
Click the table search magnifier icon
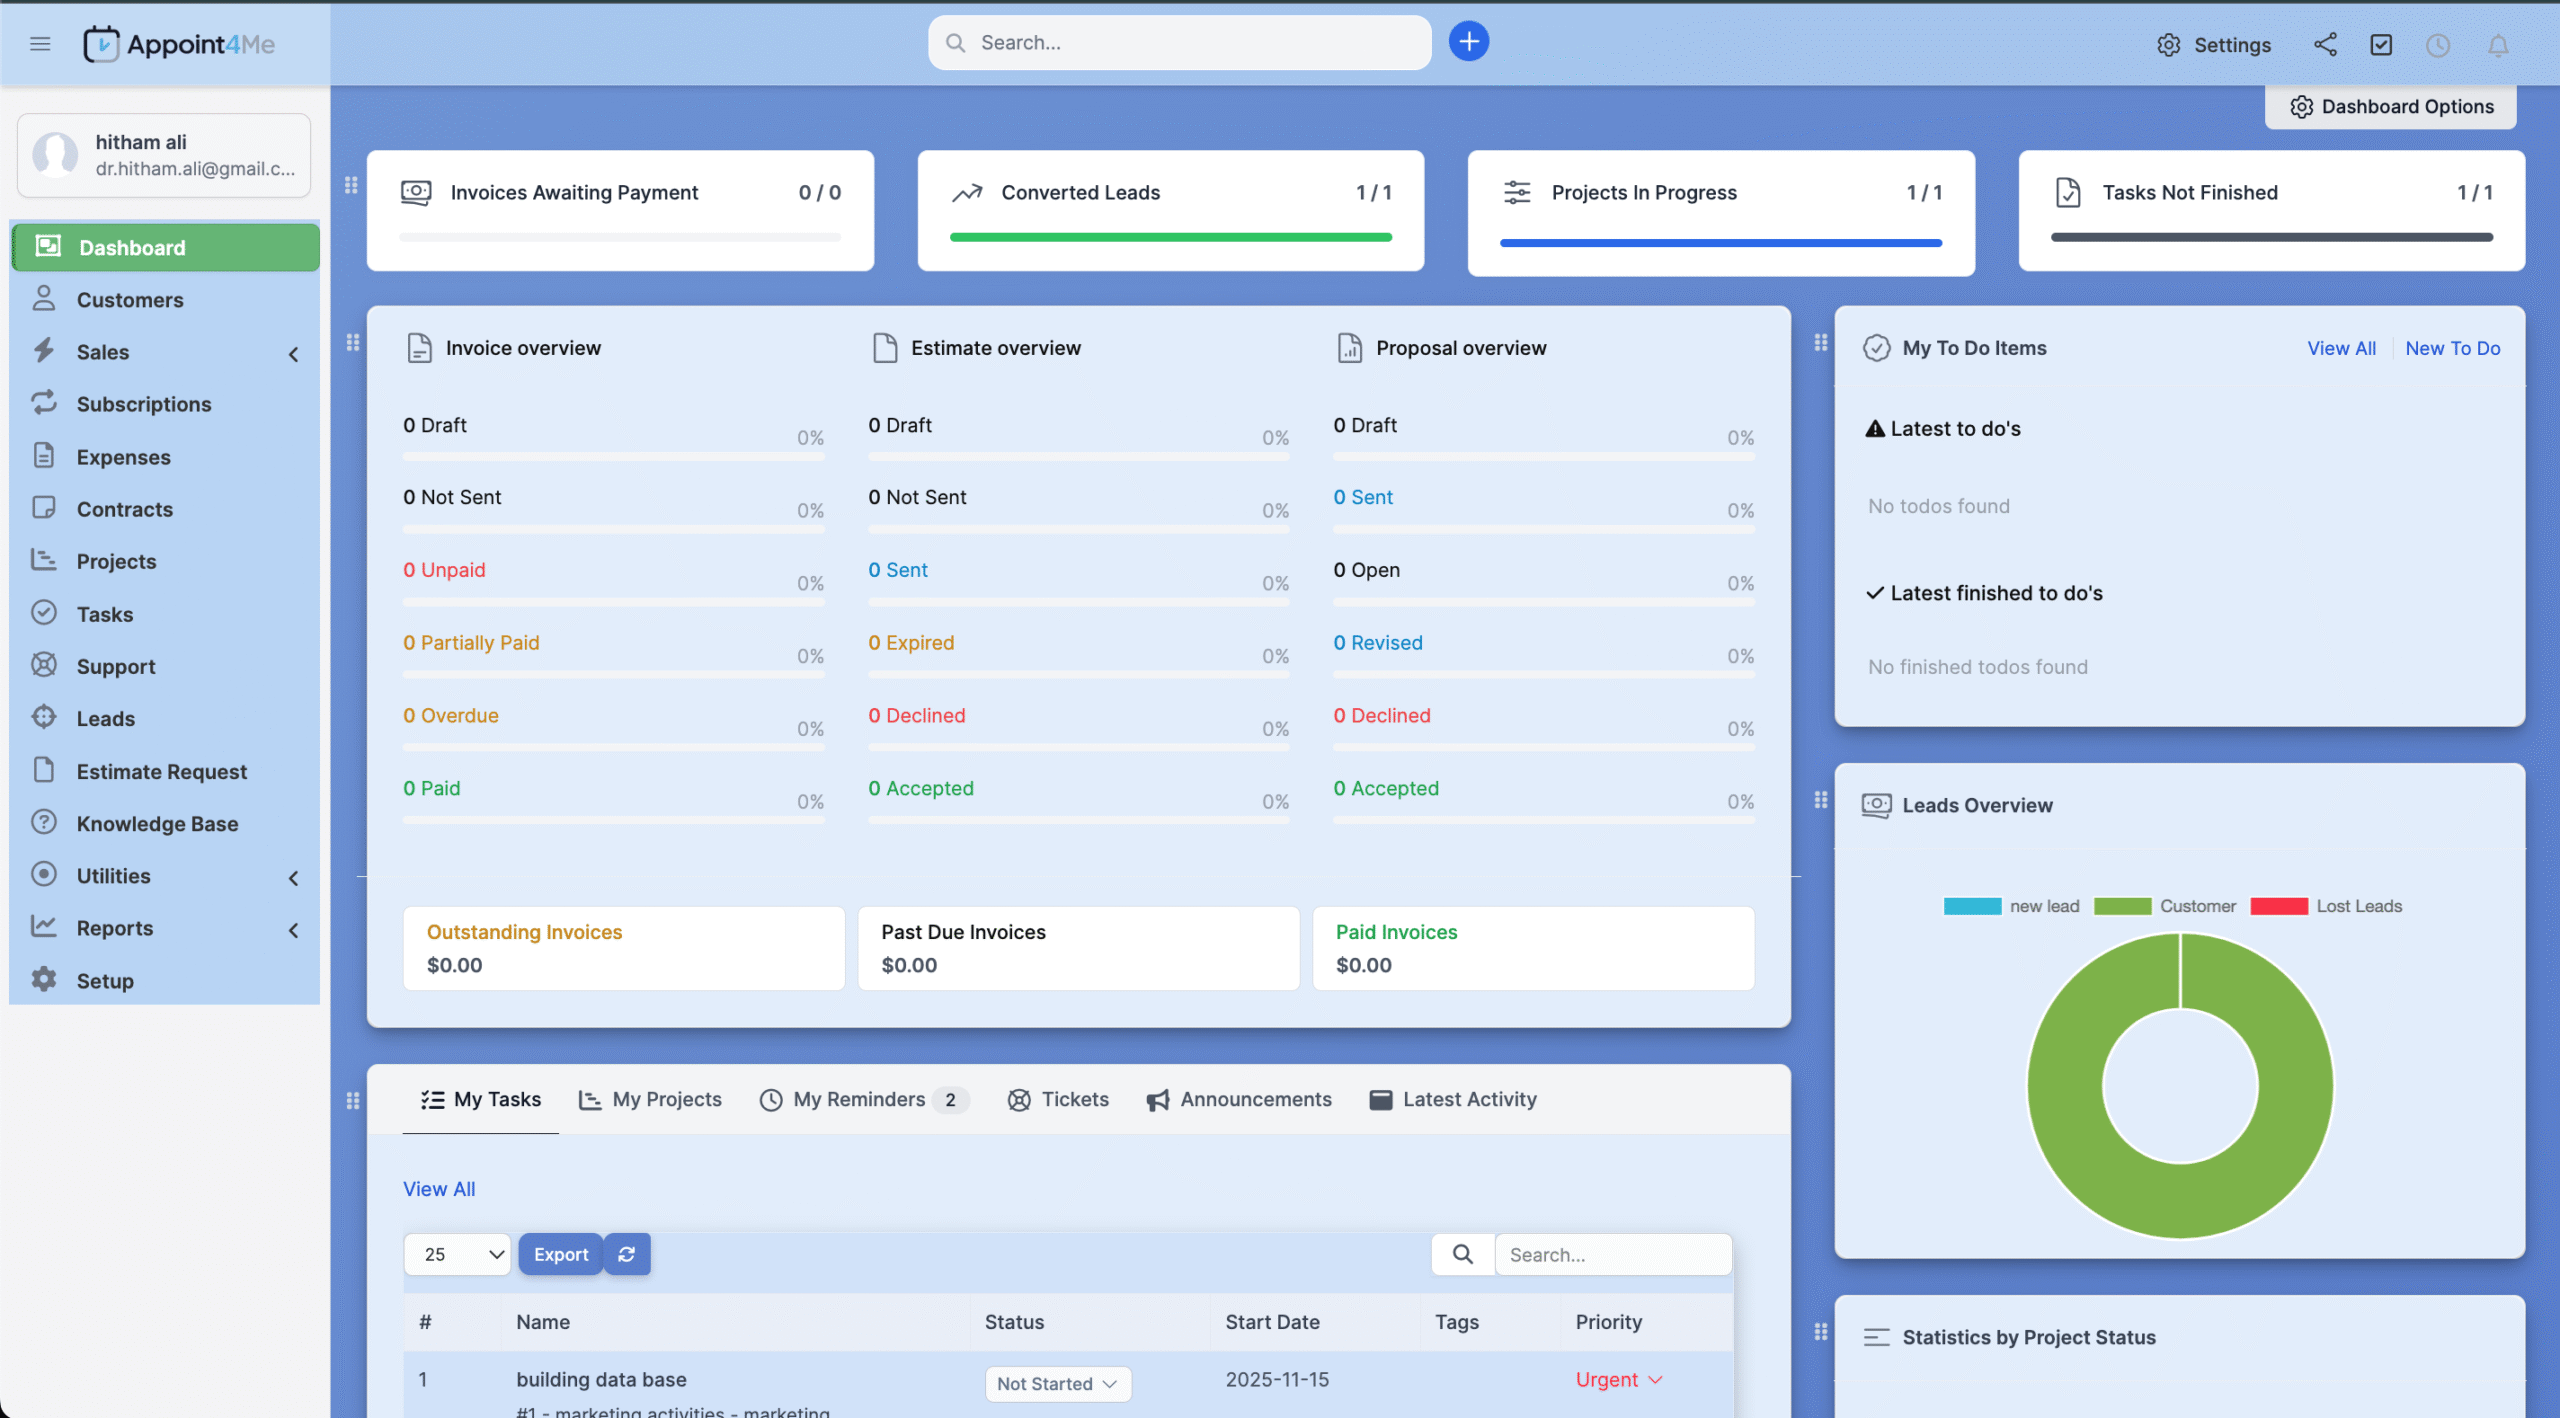pos(1462,1254)
